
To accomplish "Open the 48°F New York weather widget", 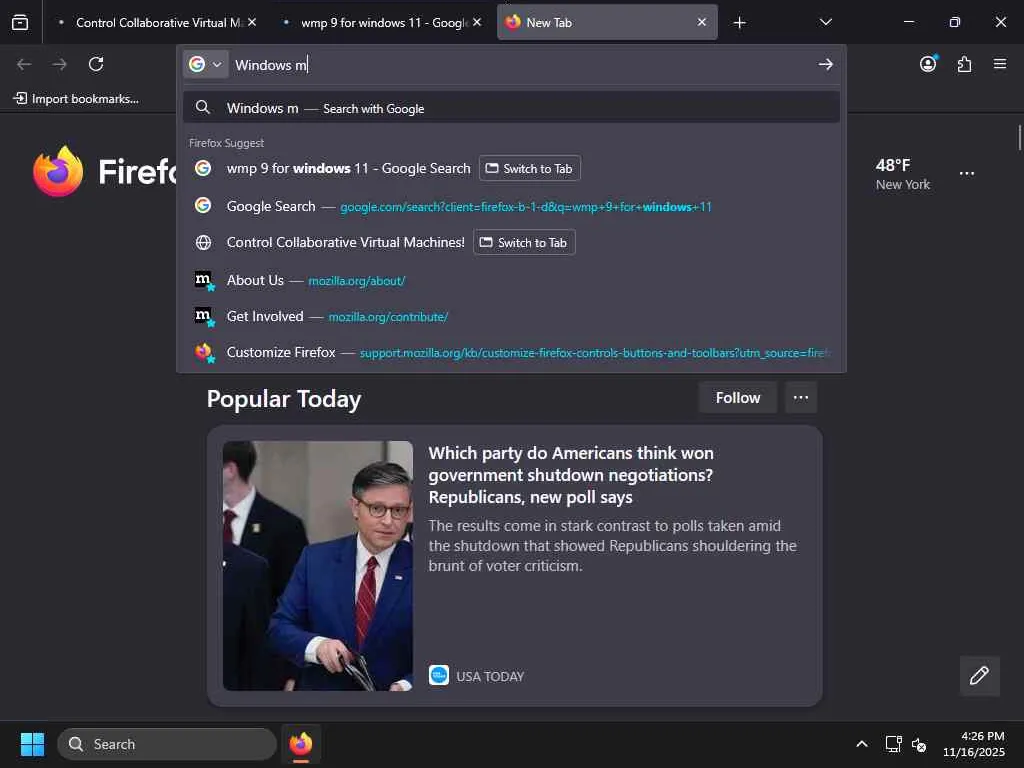I will pyautogui.click(x=903, y=174).
